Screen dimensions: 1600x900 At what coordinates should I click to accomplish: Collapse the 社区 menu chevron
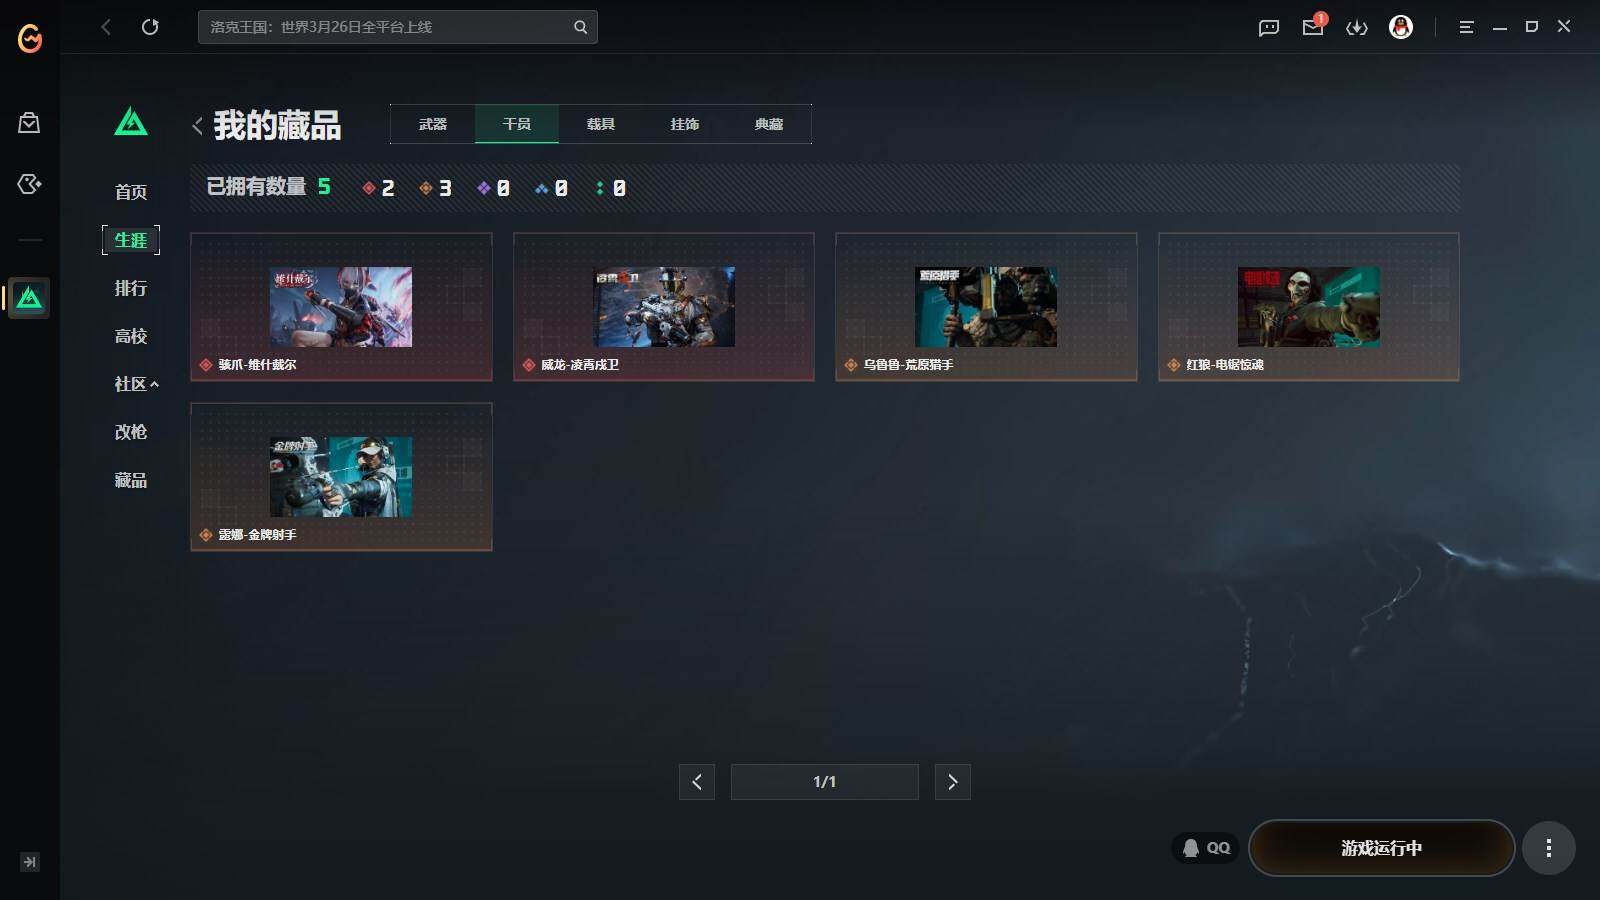154,384
